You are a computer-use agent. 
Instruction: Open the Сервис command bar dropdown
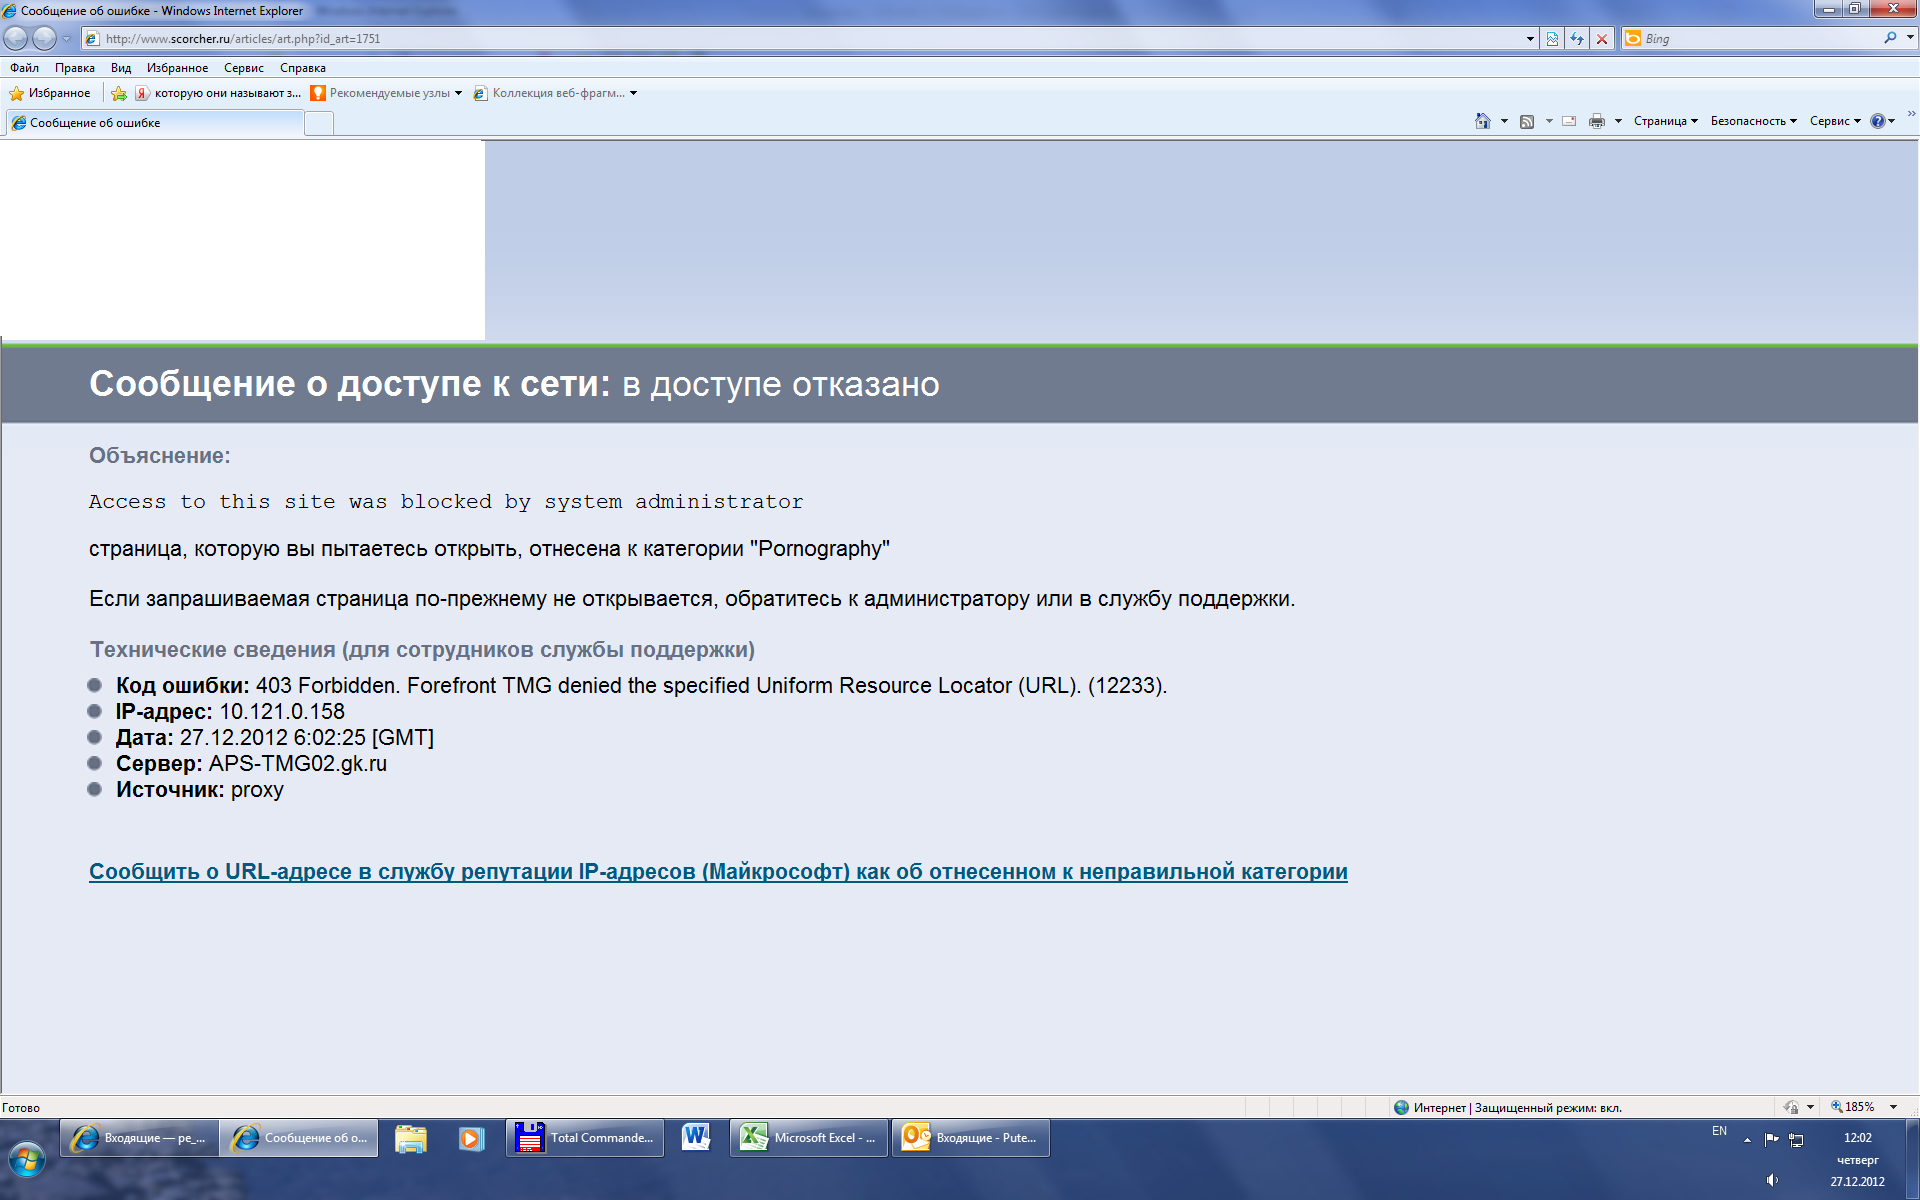1836,121
